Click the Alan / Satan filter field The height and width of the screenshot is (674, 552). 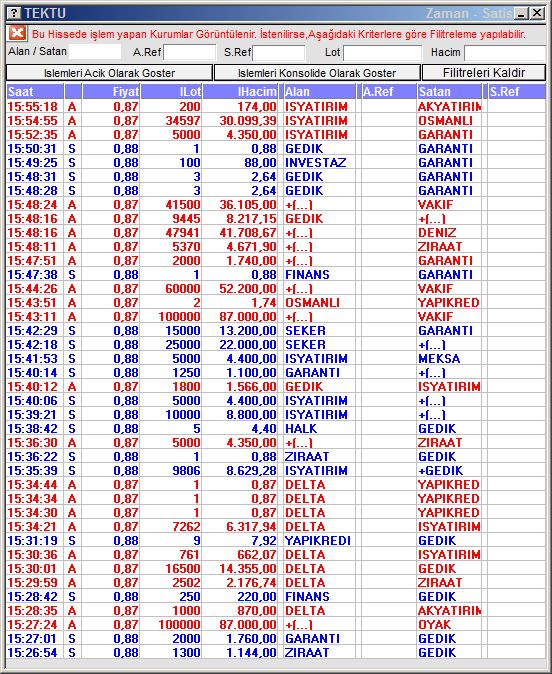(95, 52)
